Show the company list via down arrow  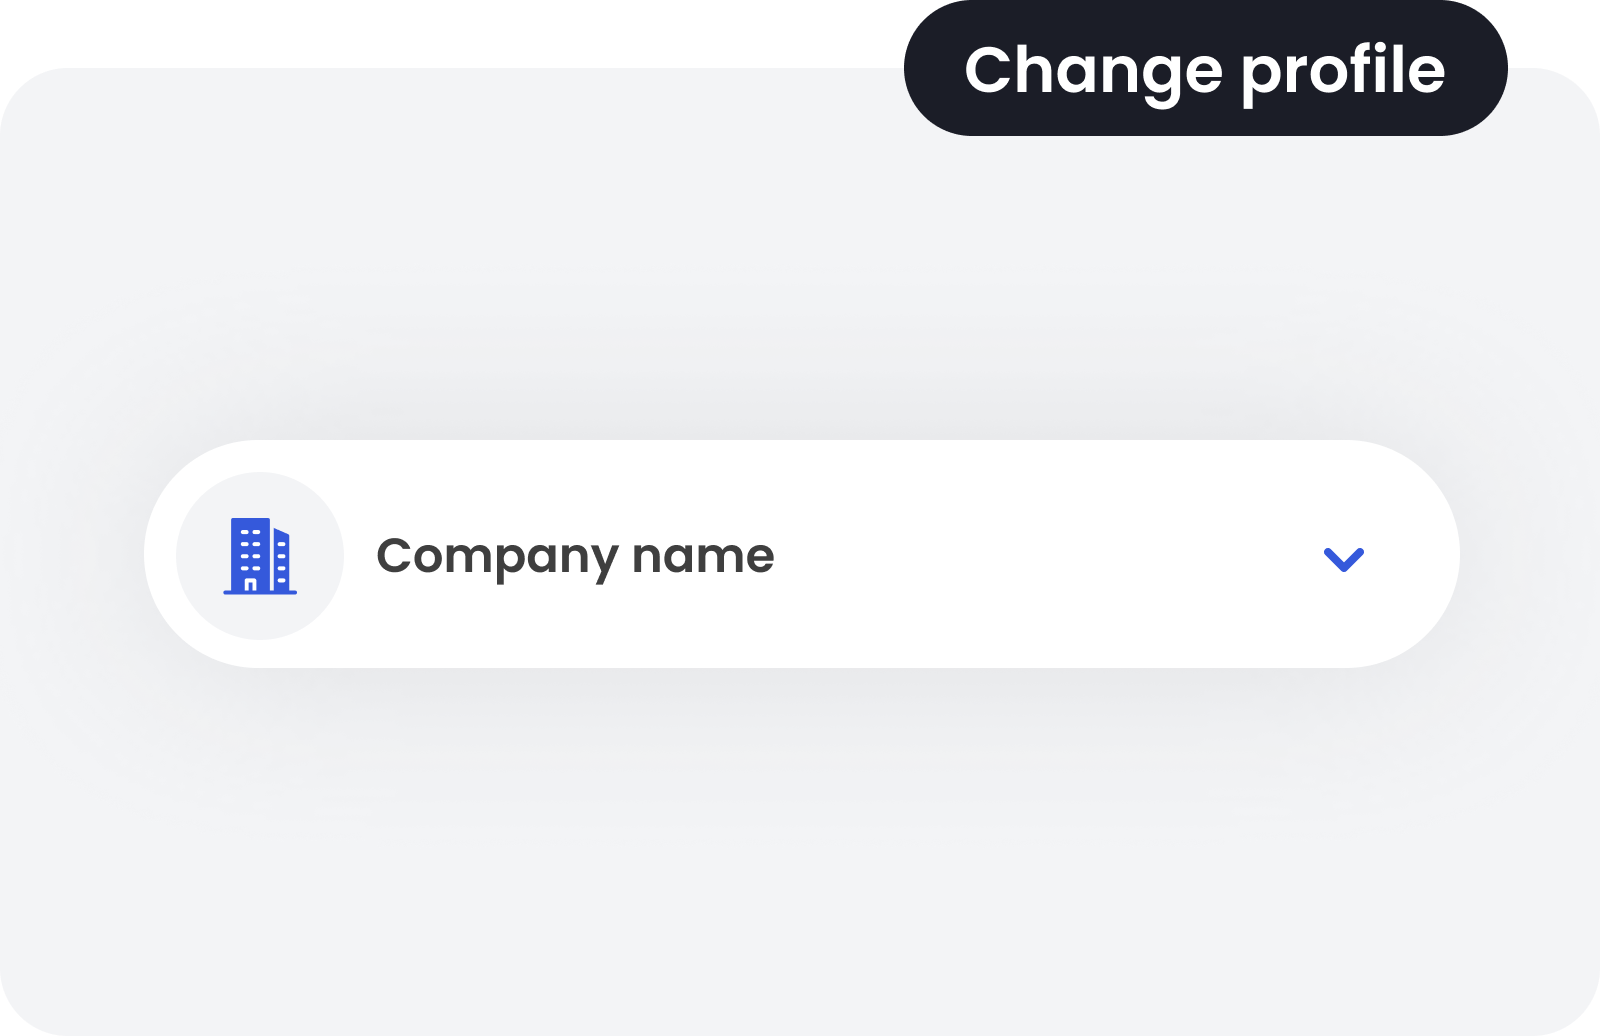coord(1343,559)
